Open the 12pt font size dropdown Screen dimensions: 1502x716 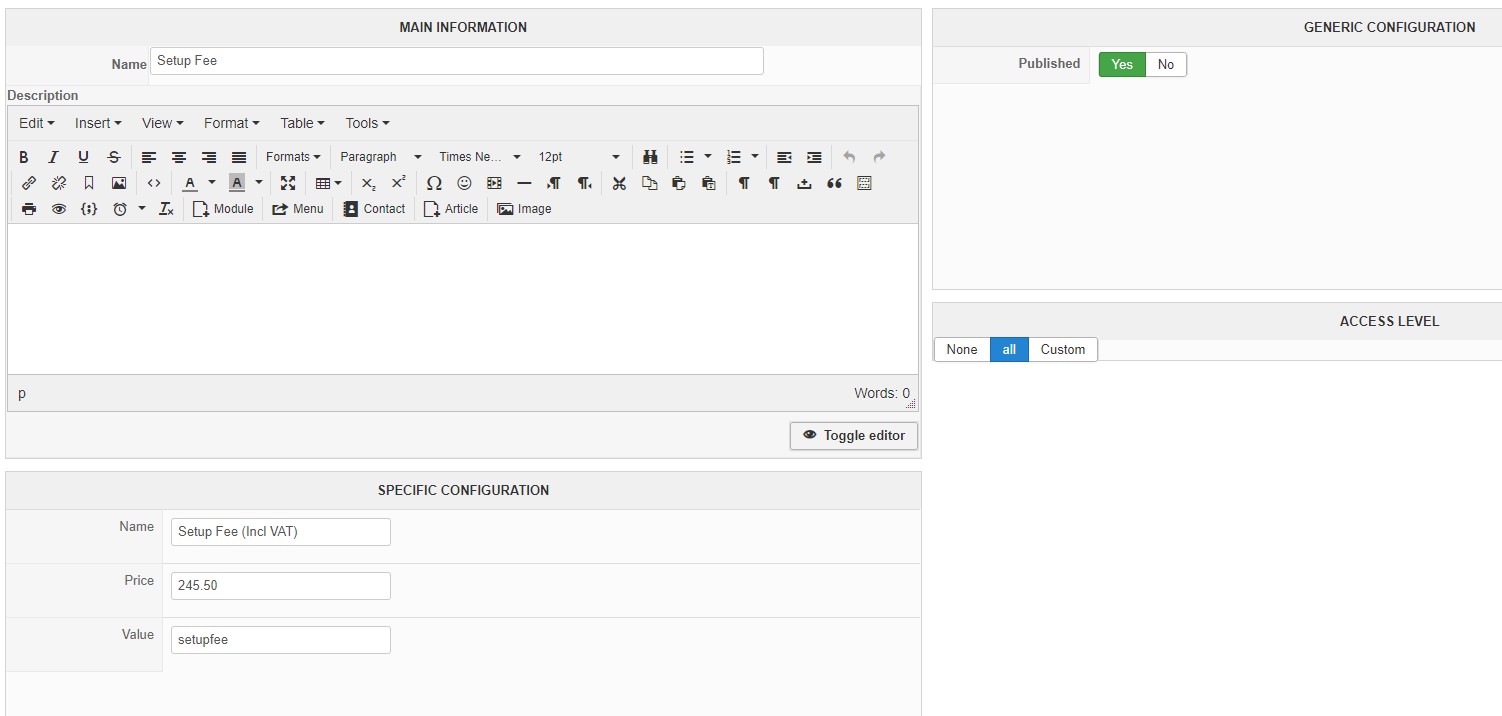tap(578, 157)
